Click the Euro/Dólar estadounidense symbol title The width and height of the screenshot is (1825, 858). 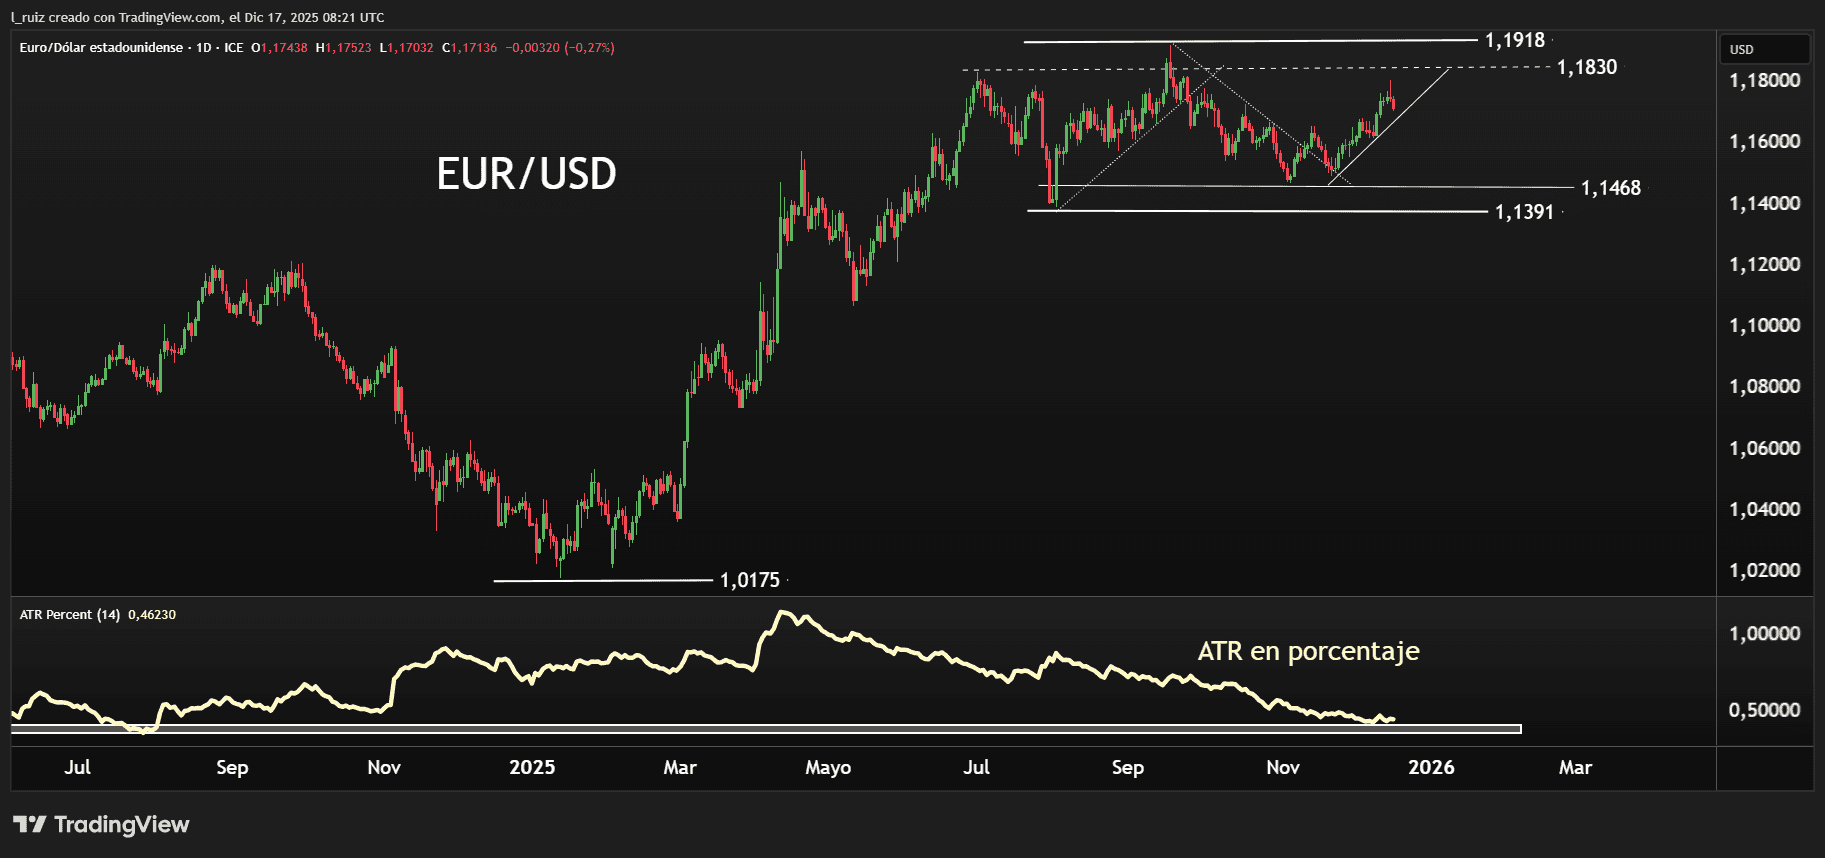point(101,48)
